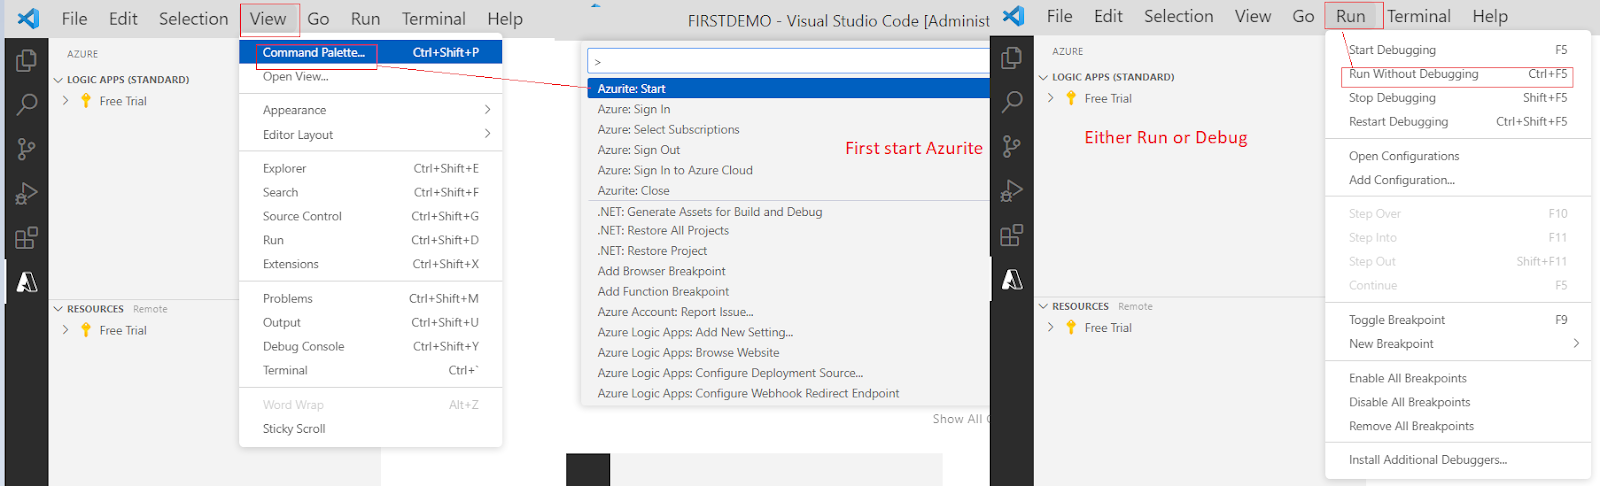Choose Install Additional Debuggers... in Run menu
Viewport: 1600px width, 486px height.
click(1458, 460)
